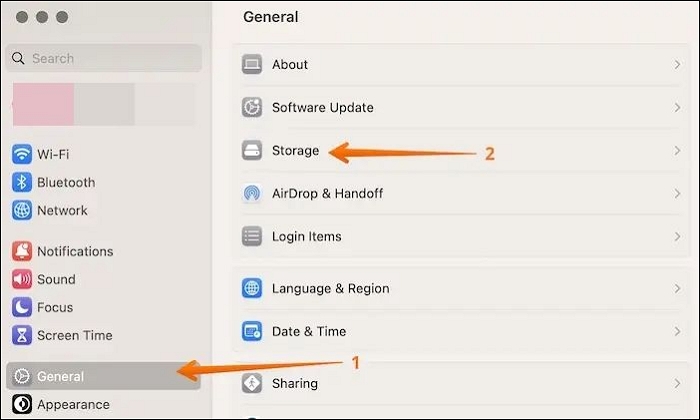Open the Date & Time row chevron

point(677,331)
